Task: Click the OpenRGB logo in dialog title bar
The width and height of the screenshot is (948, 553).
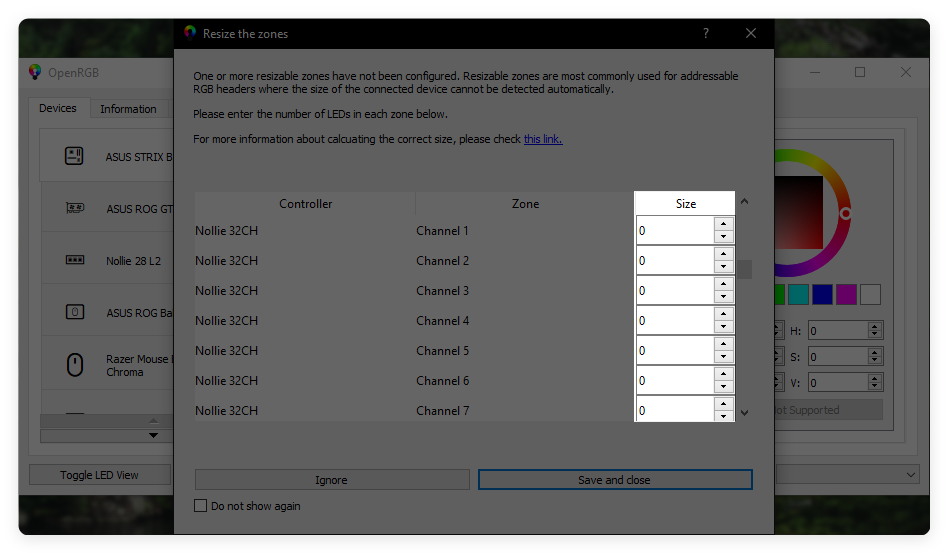Action: [x=190, y=33]
